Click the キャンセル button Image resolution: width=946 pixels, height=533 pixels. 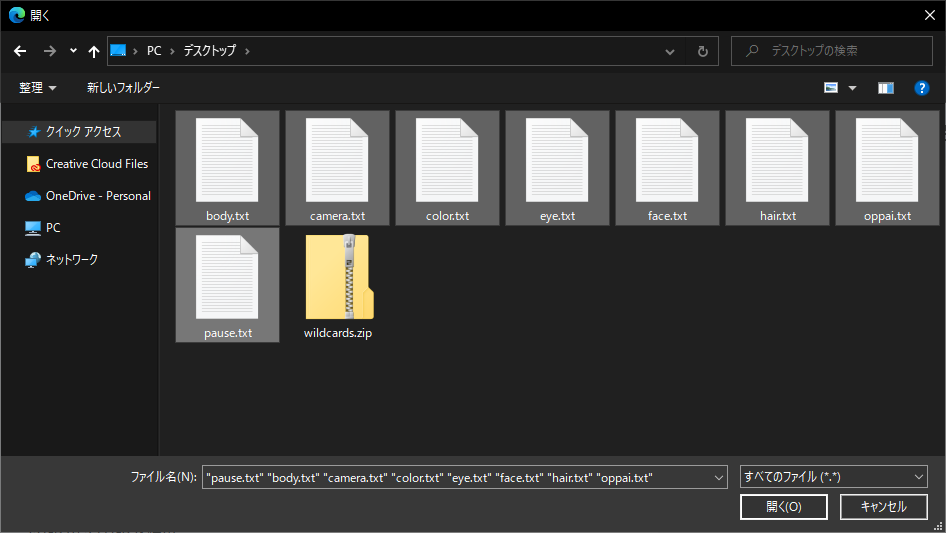[x=883, y=507]
